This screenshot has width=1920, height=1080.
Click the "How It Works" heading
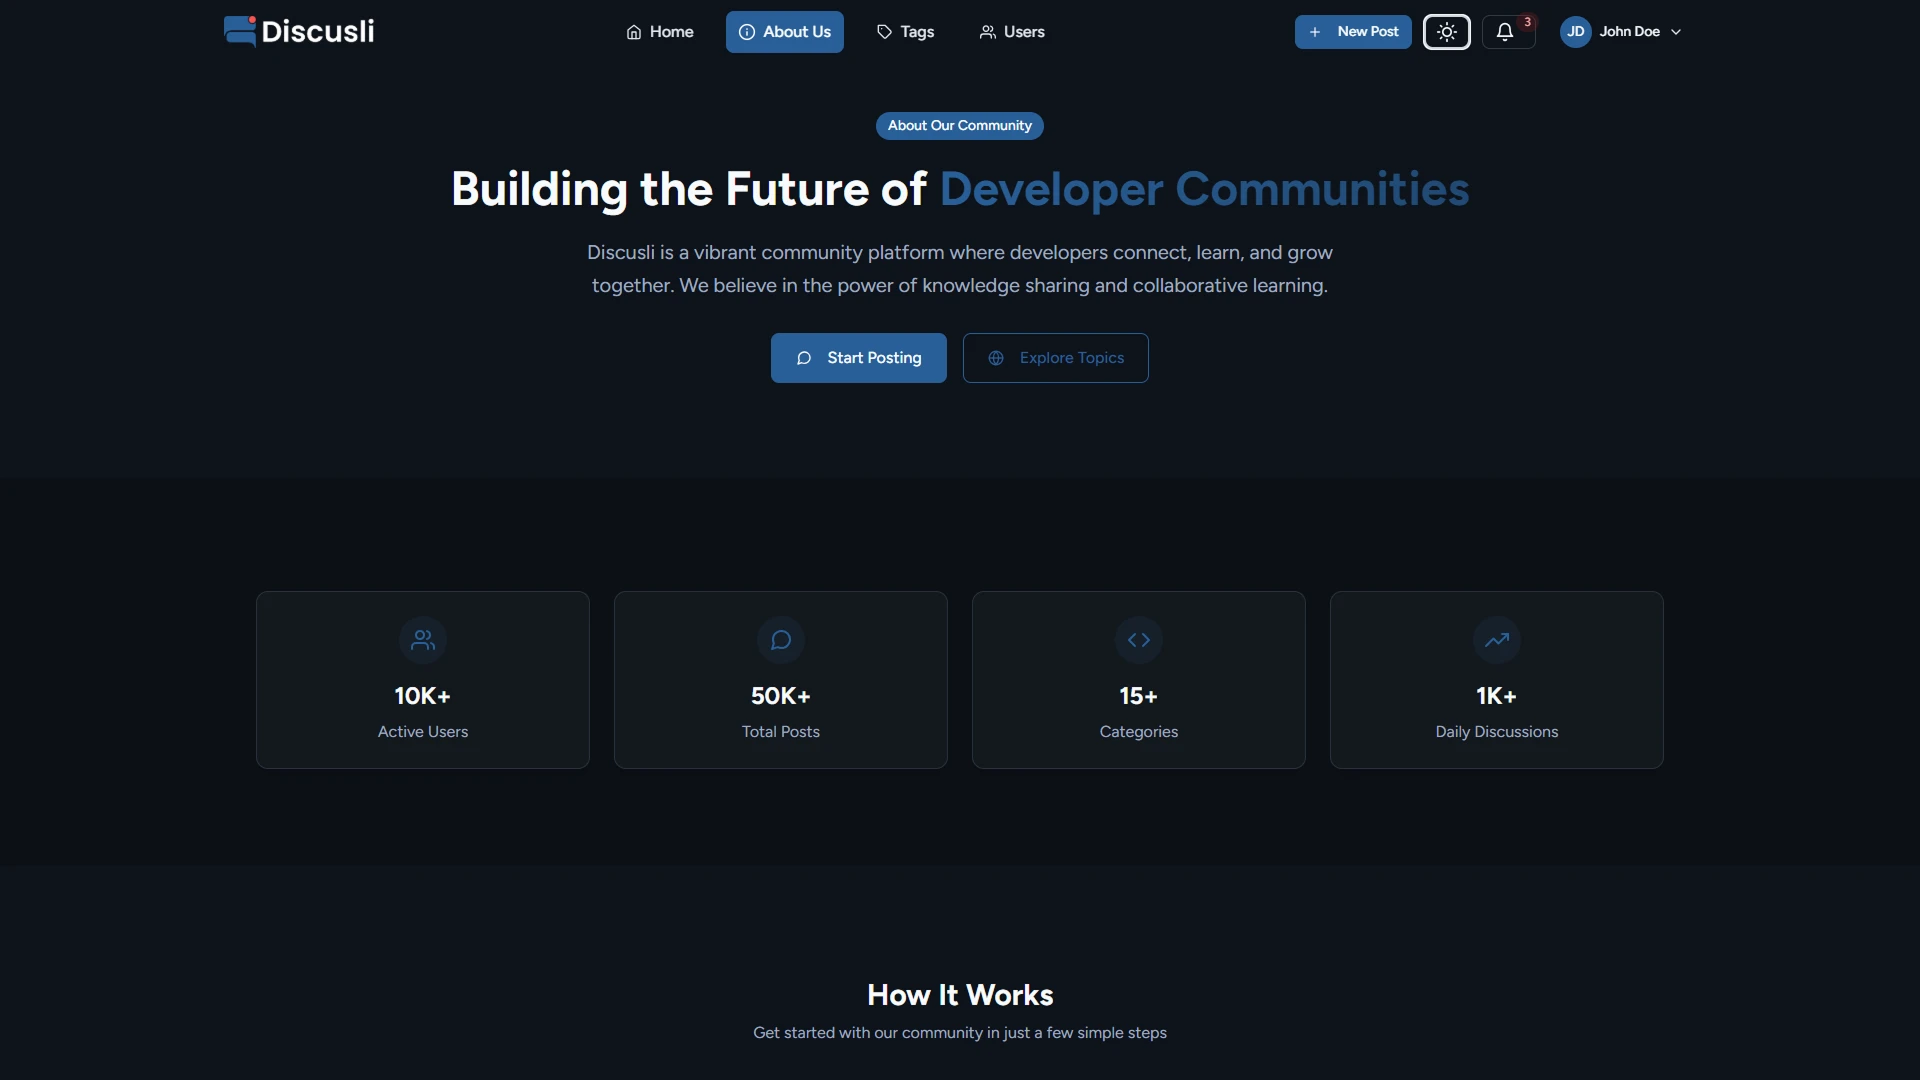[x=960, y=995]
